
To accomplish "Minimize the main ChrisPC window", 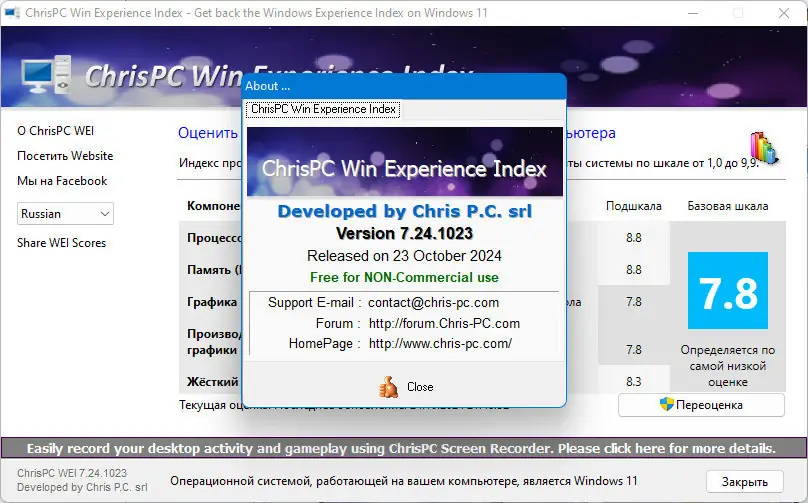I will (x=693, y=13).
